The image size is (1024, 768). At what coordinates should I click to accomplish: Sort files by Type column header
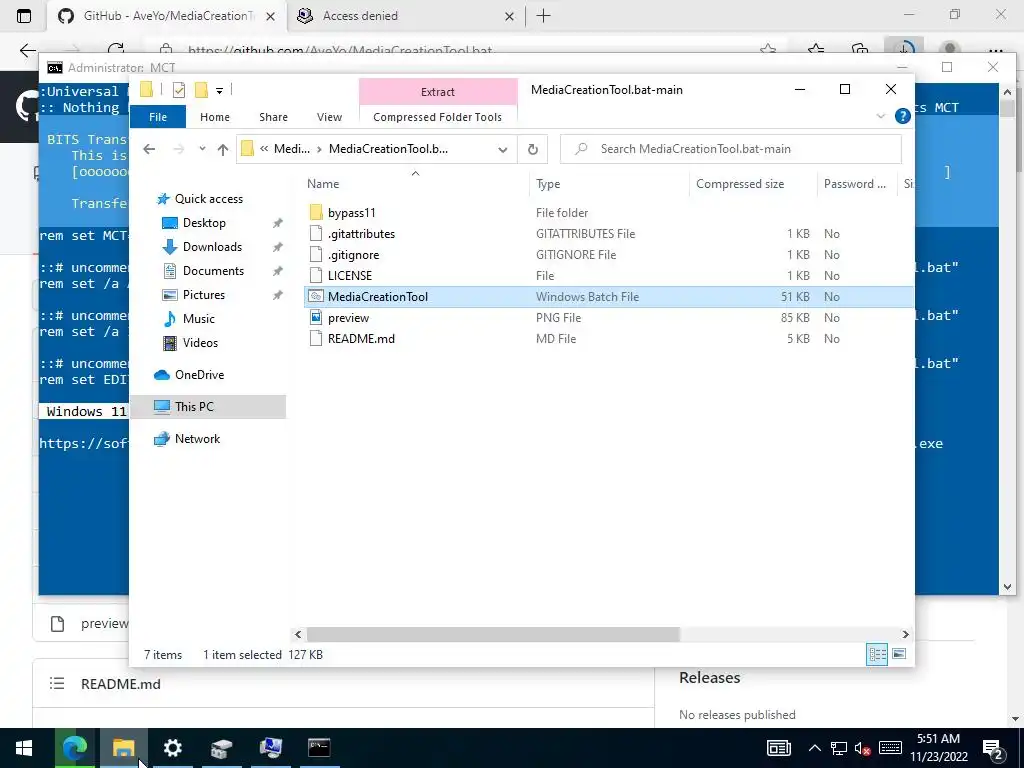click(x=610, y=184)
